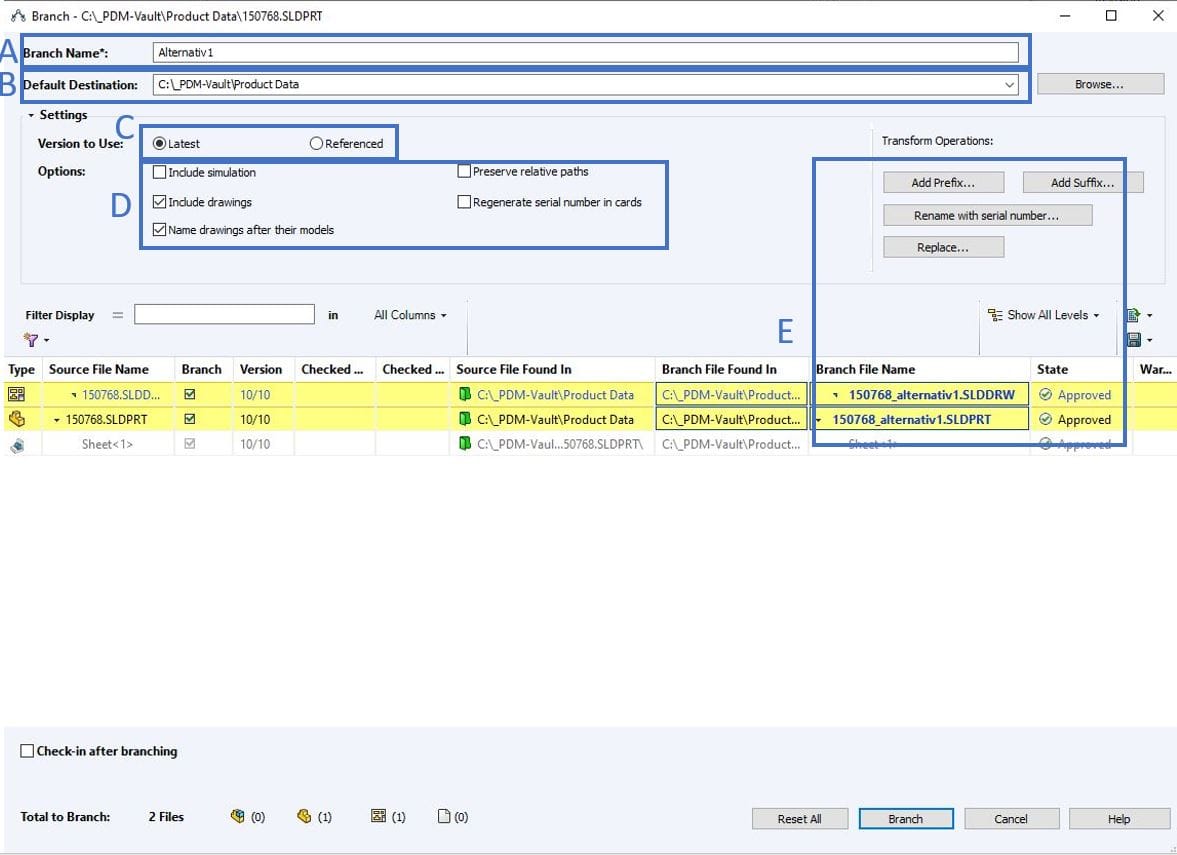Enable Preserve relative paths option
Image resolution: width=1177 pixels, height=855 pixels.
click(x=464, y=172)
